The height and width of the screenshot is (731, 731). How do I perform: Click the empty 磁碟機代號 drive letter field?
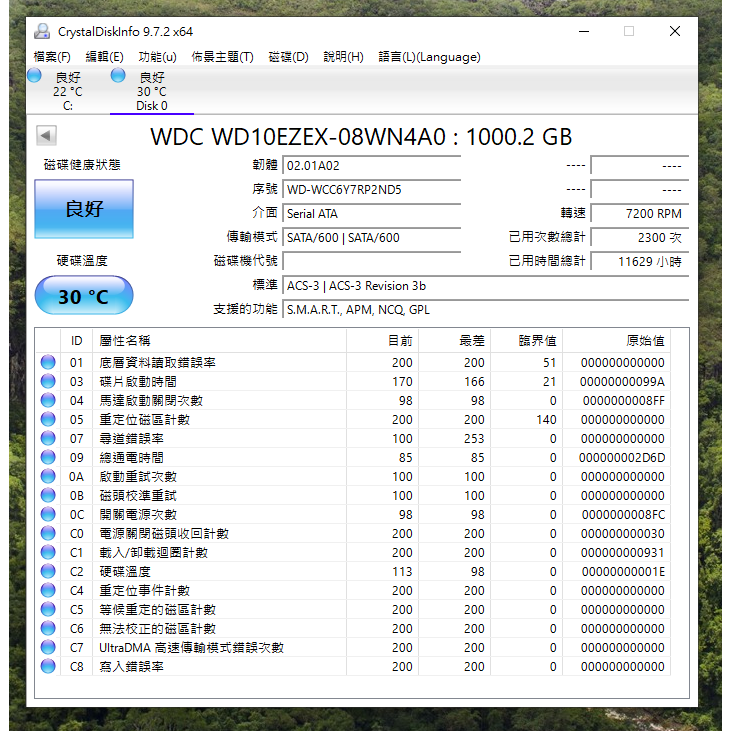tap(372, 262)
